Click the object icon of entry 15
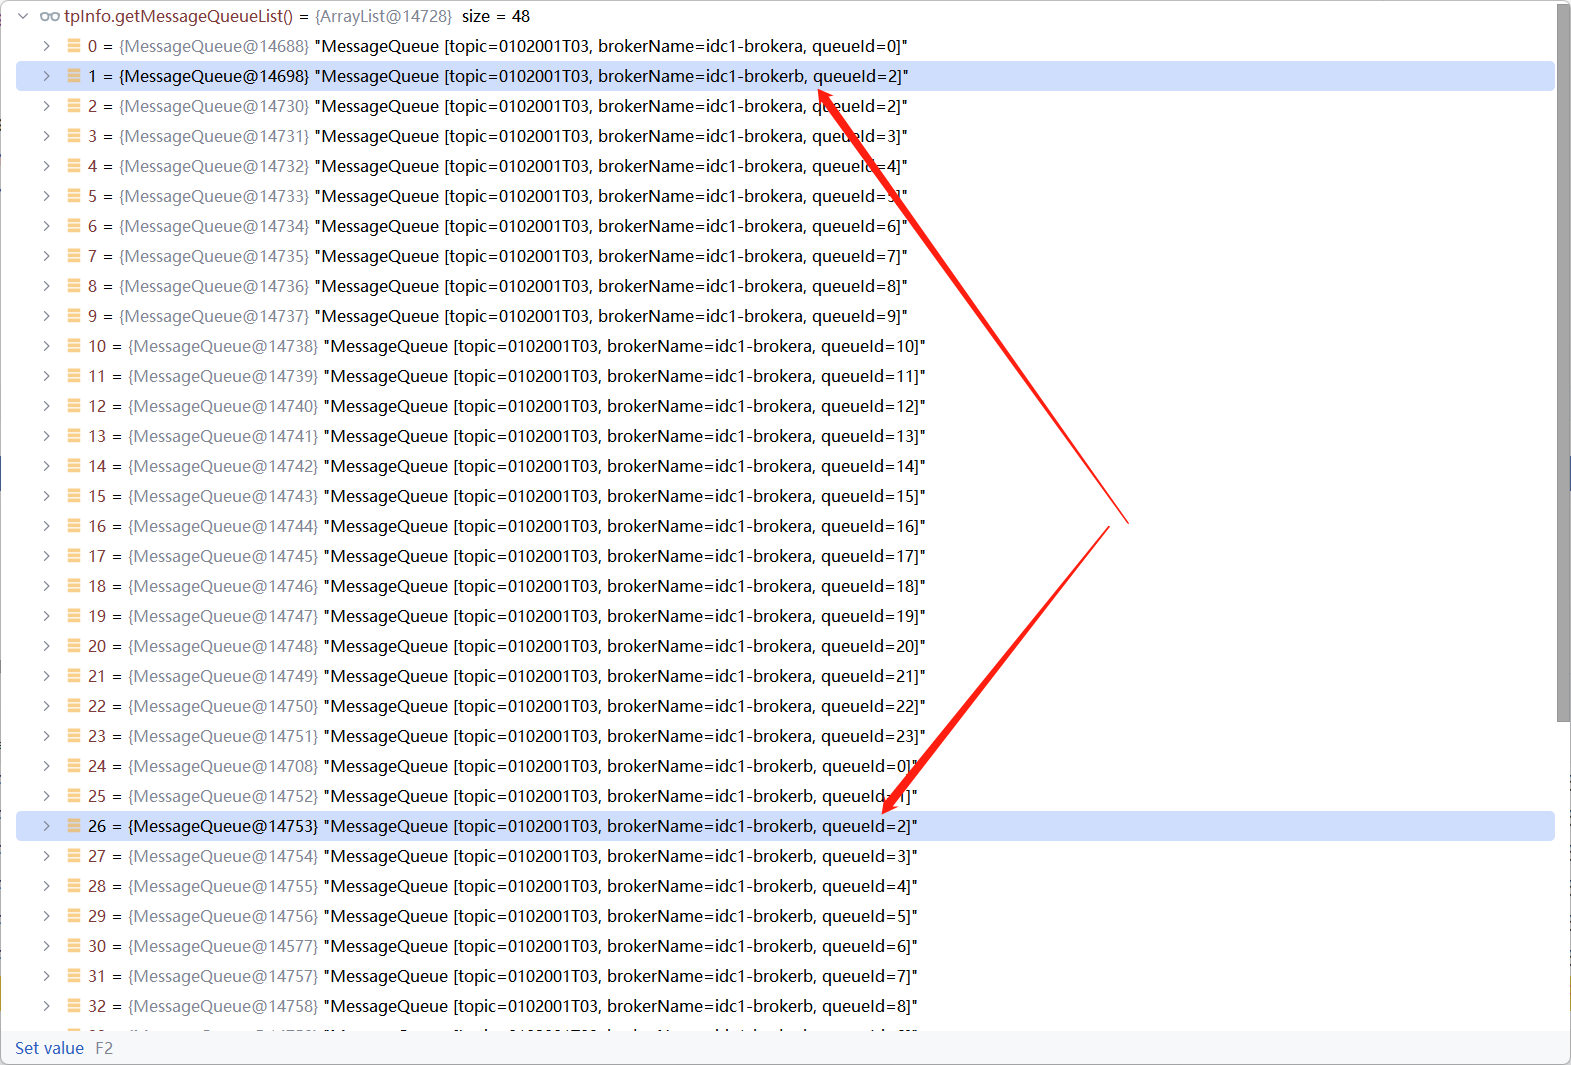 click(x=74, y=495)
